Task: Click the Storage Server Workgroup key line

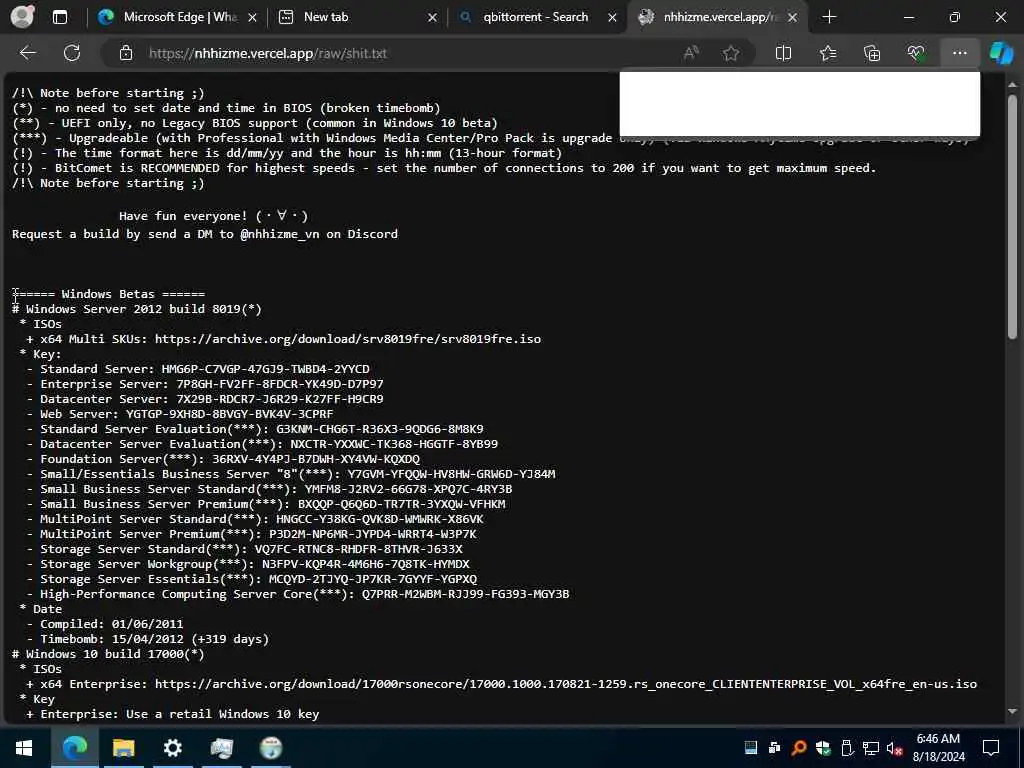Action: point(248,564)
